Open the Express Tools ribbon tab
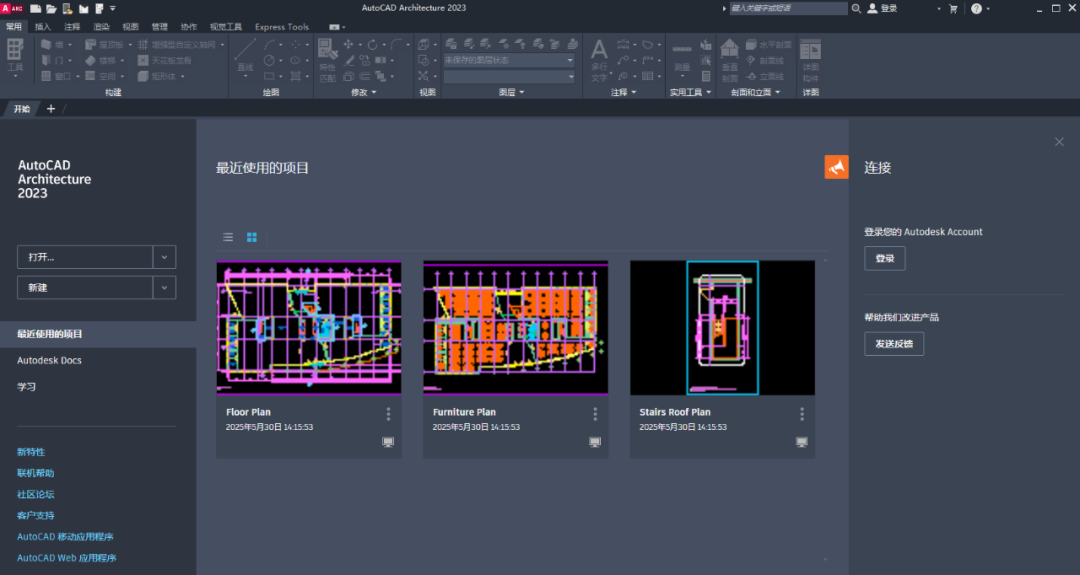The image size is (1080, 575). [x=282, y=27]
